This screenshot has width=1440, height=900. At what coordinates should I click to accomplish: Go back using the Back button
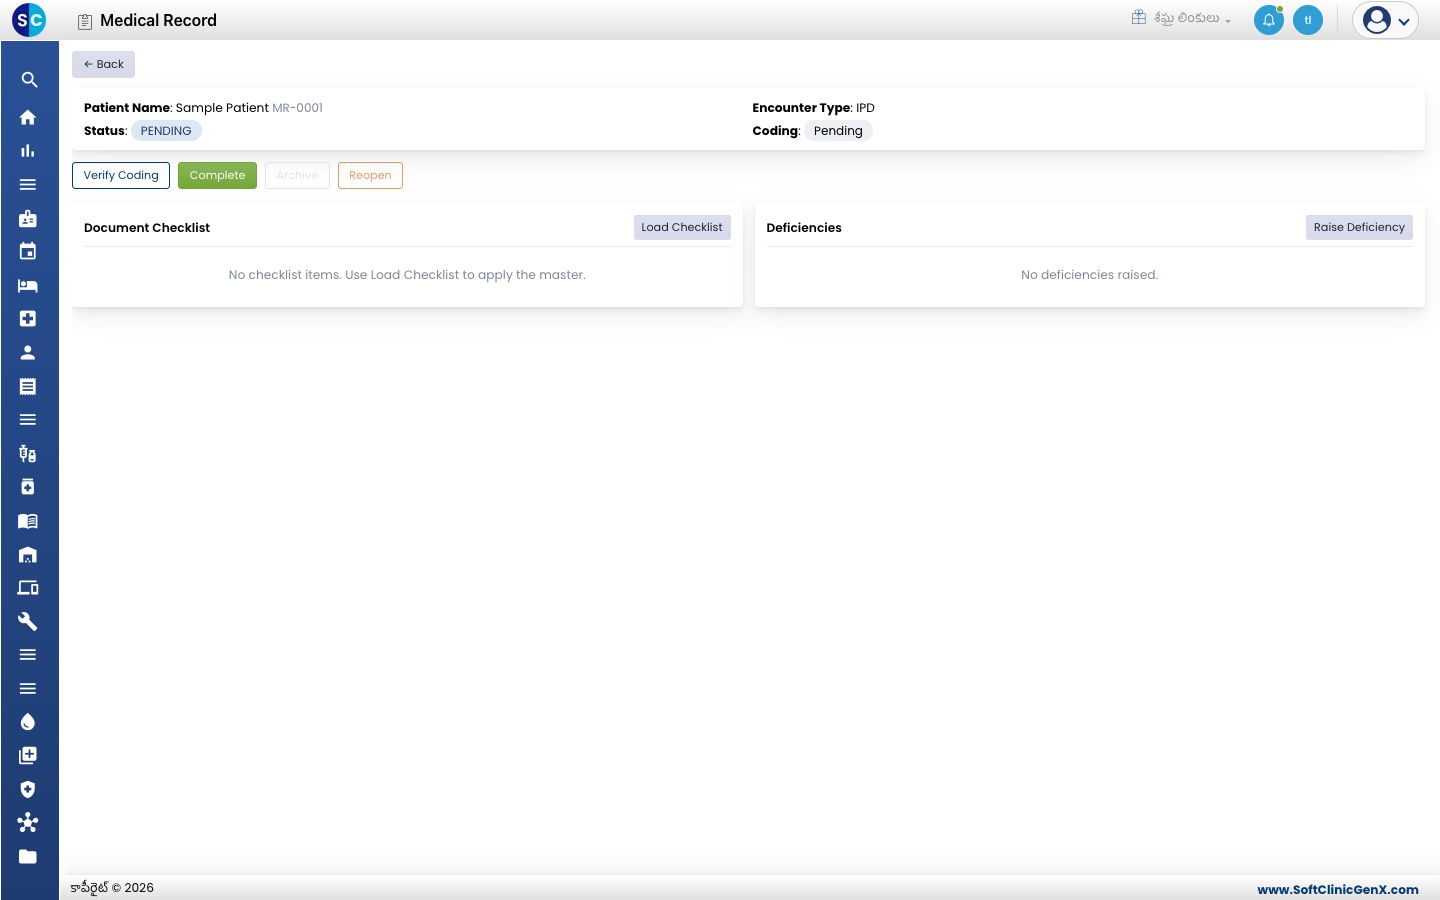pos(103,64)
